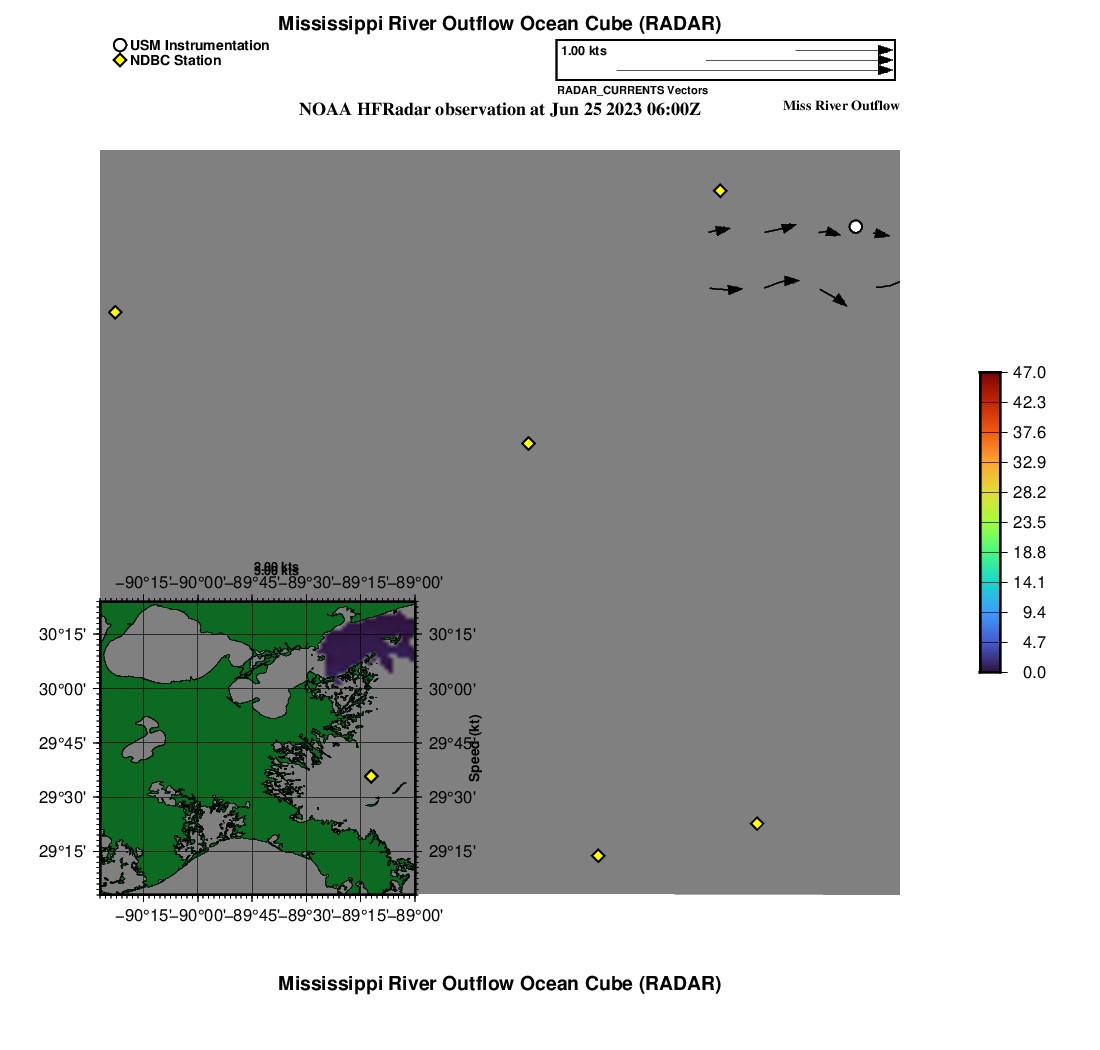This screenshot has width=1100, height=1050.
Task: Click the southeast-pointing current vector arrow
Action: (833, 297)
